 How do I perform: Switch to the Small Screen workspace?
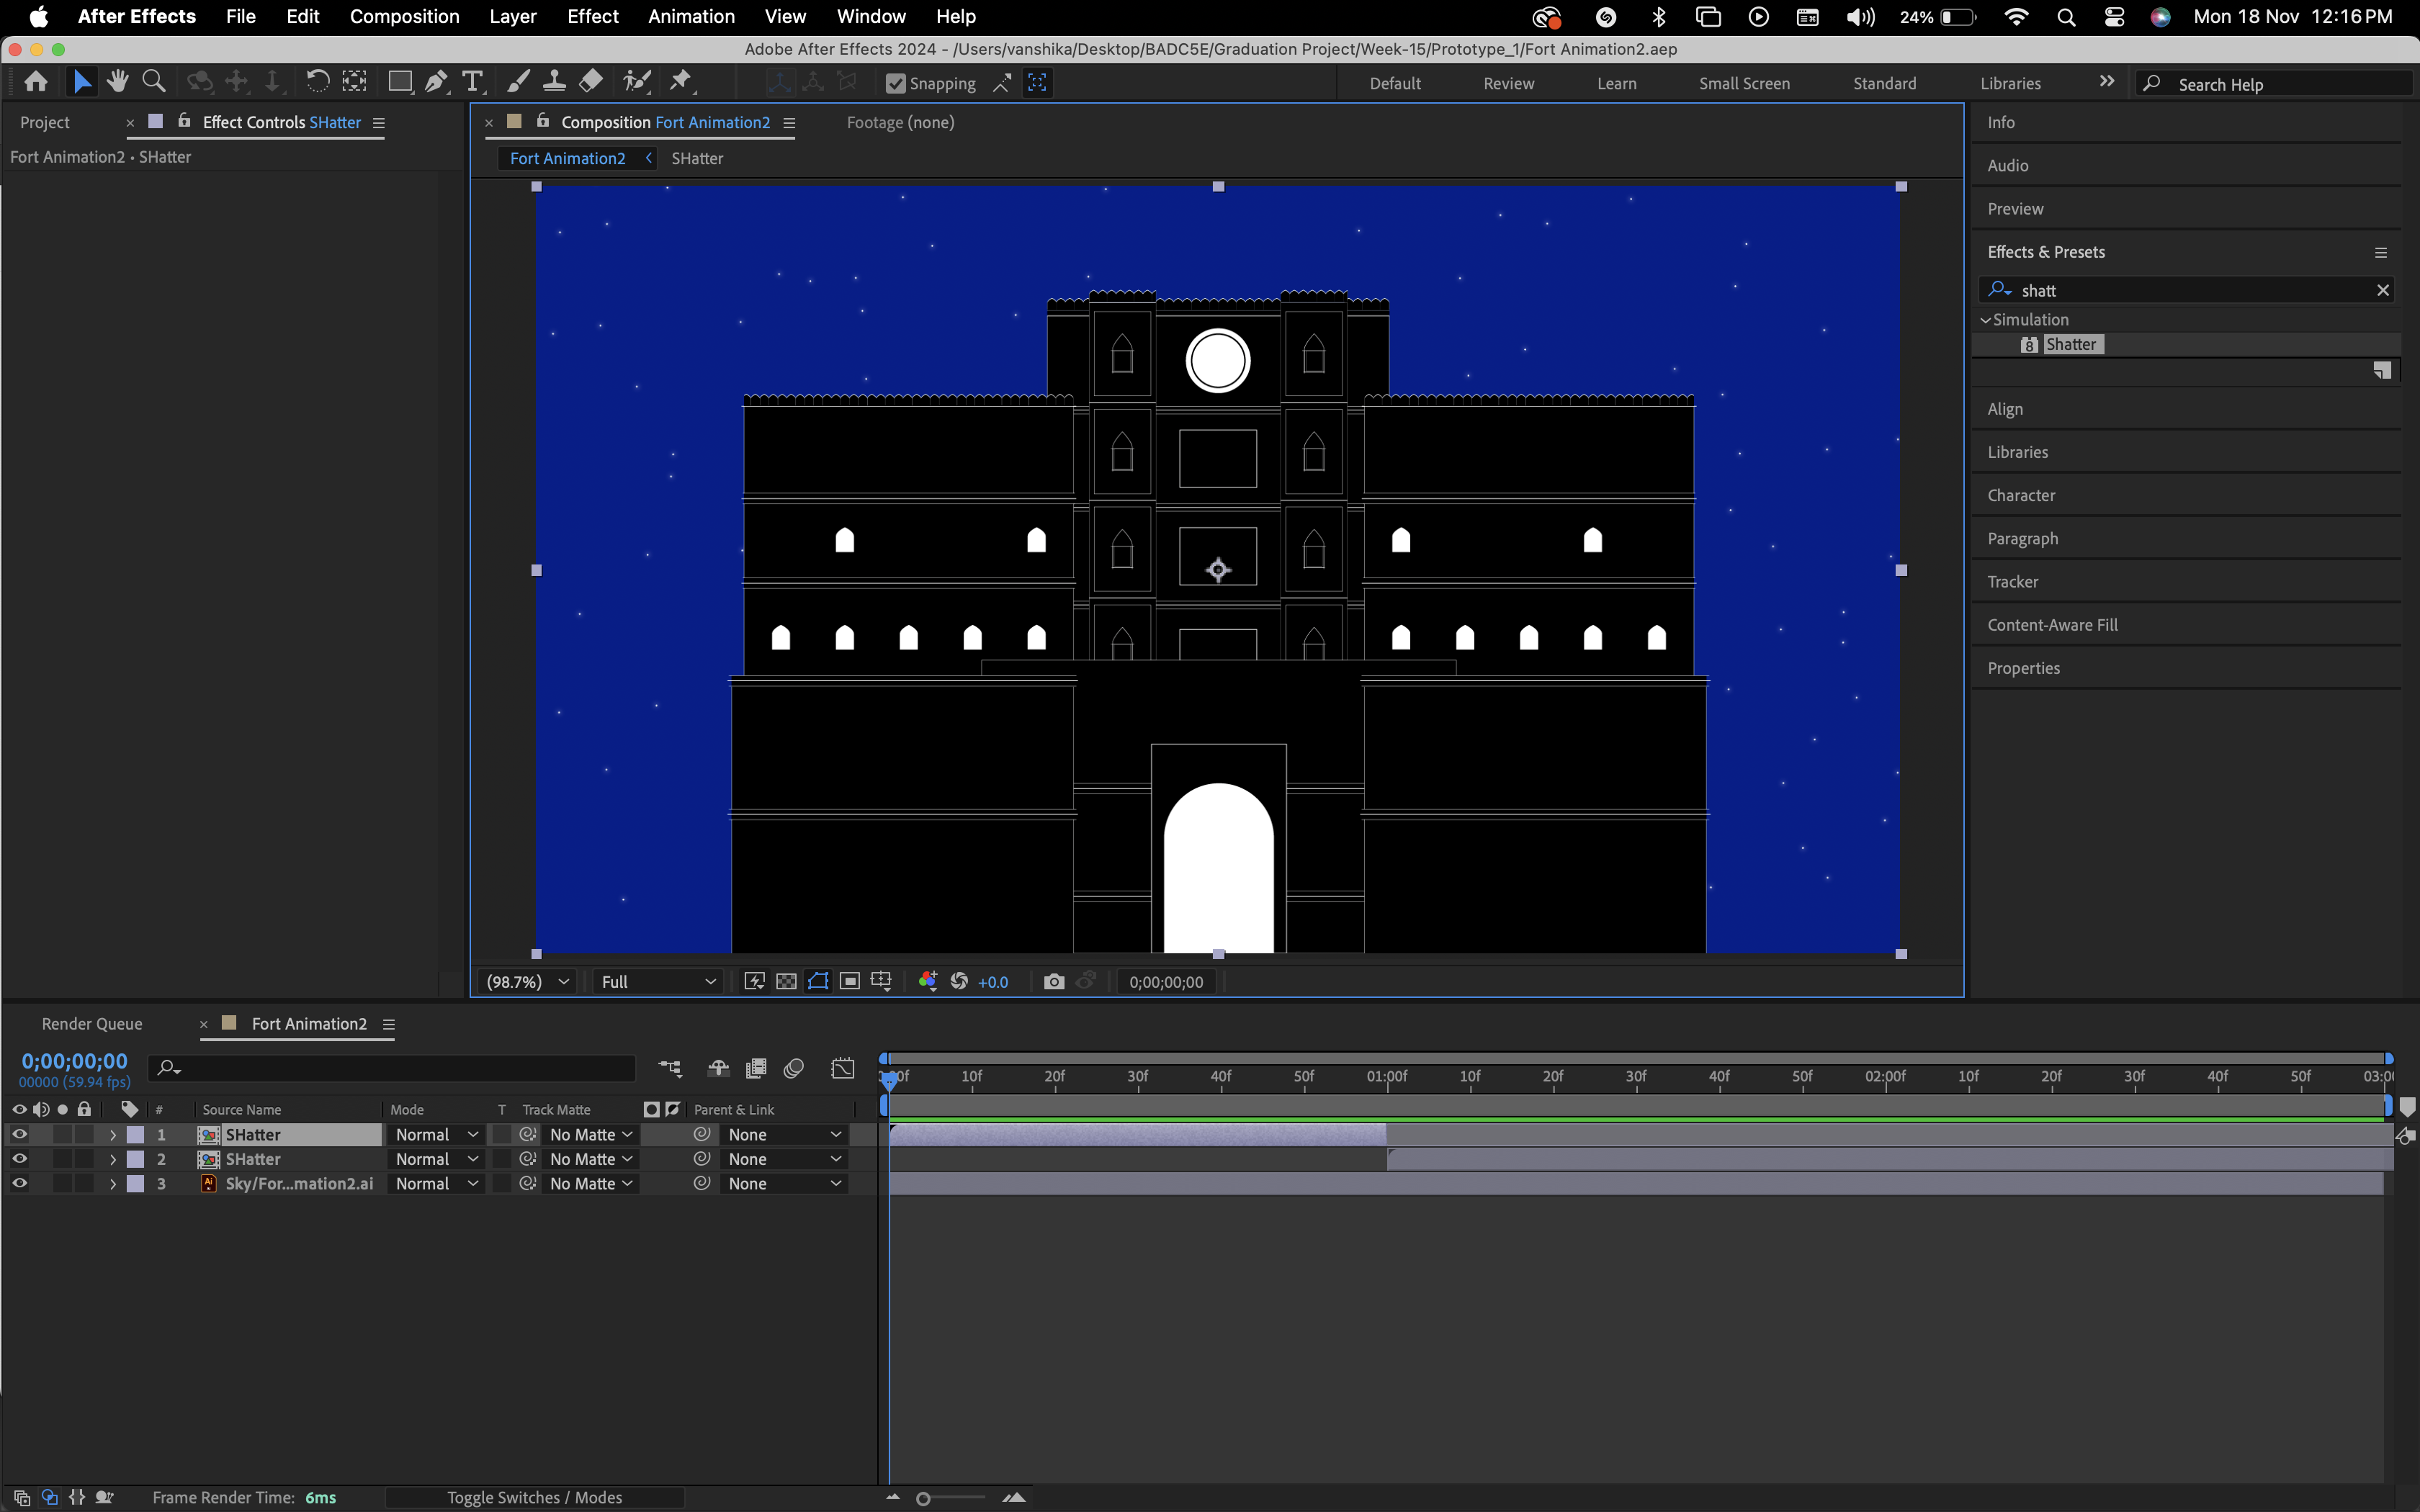(1743, 84)
